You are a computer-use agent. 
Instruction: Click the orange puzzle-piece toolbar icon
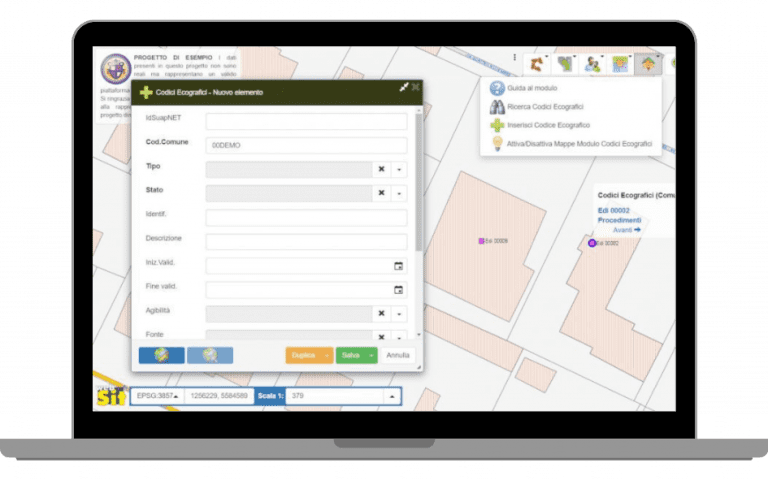tap(538, 64)
